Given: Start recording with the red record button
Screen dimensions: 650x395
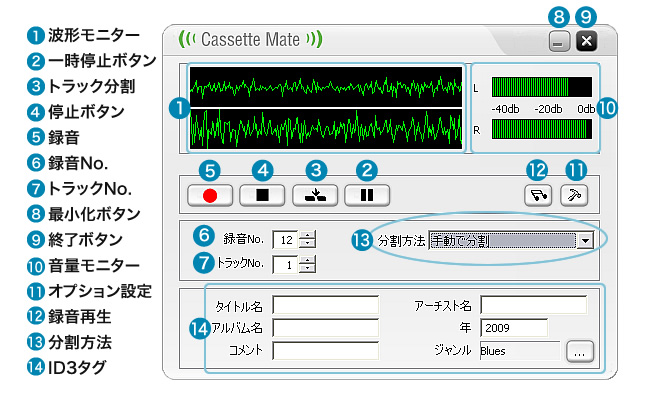Looking at the screenshot, I should click(x=210, y=195).
